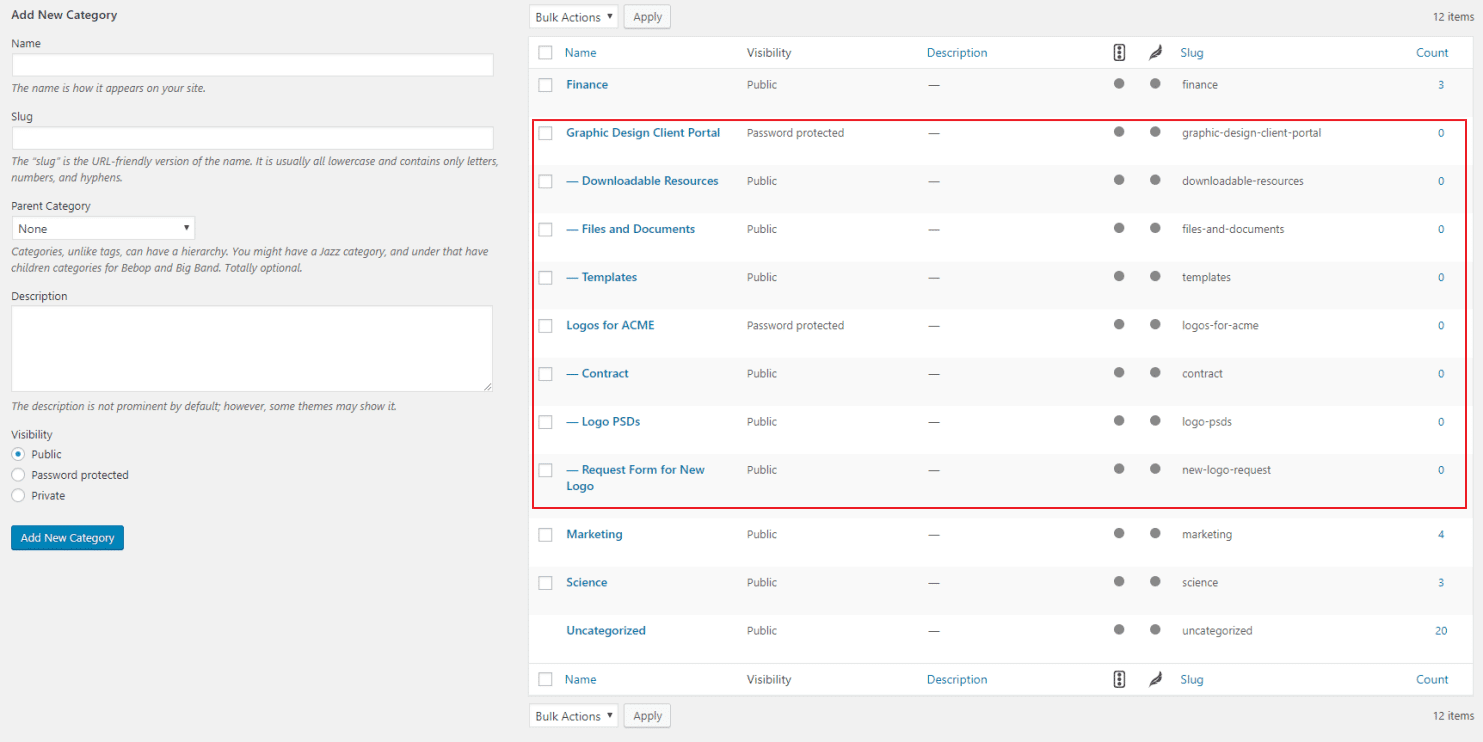The image size is (1483, 742).
Task: Select the Private visibility radio button
Action: pos(17,495)
